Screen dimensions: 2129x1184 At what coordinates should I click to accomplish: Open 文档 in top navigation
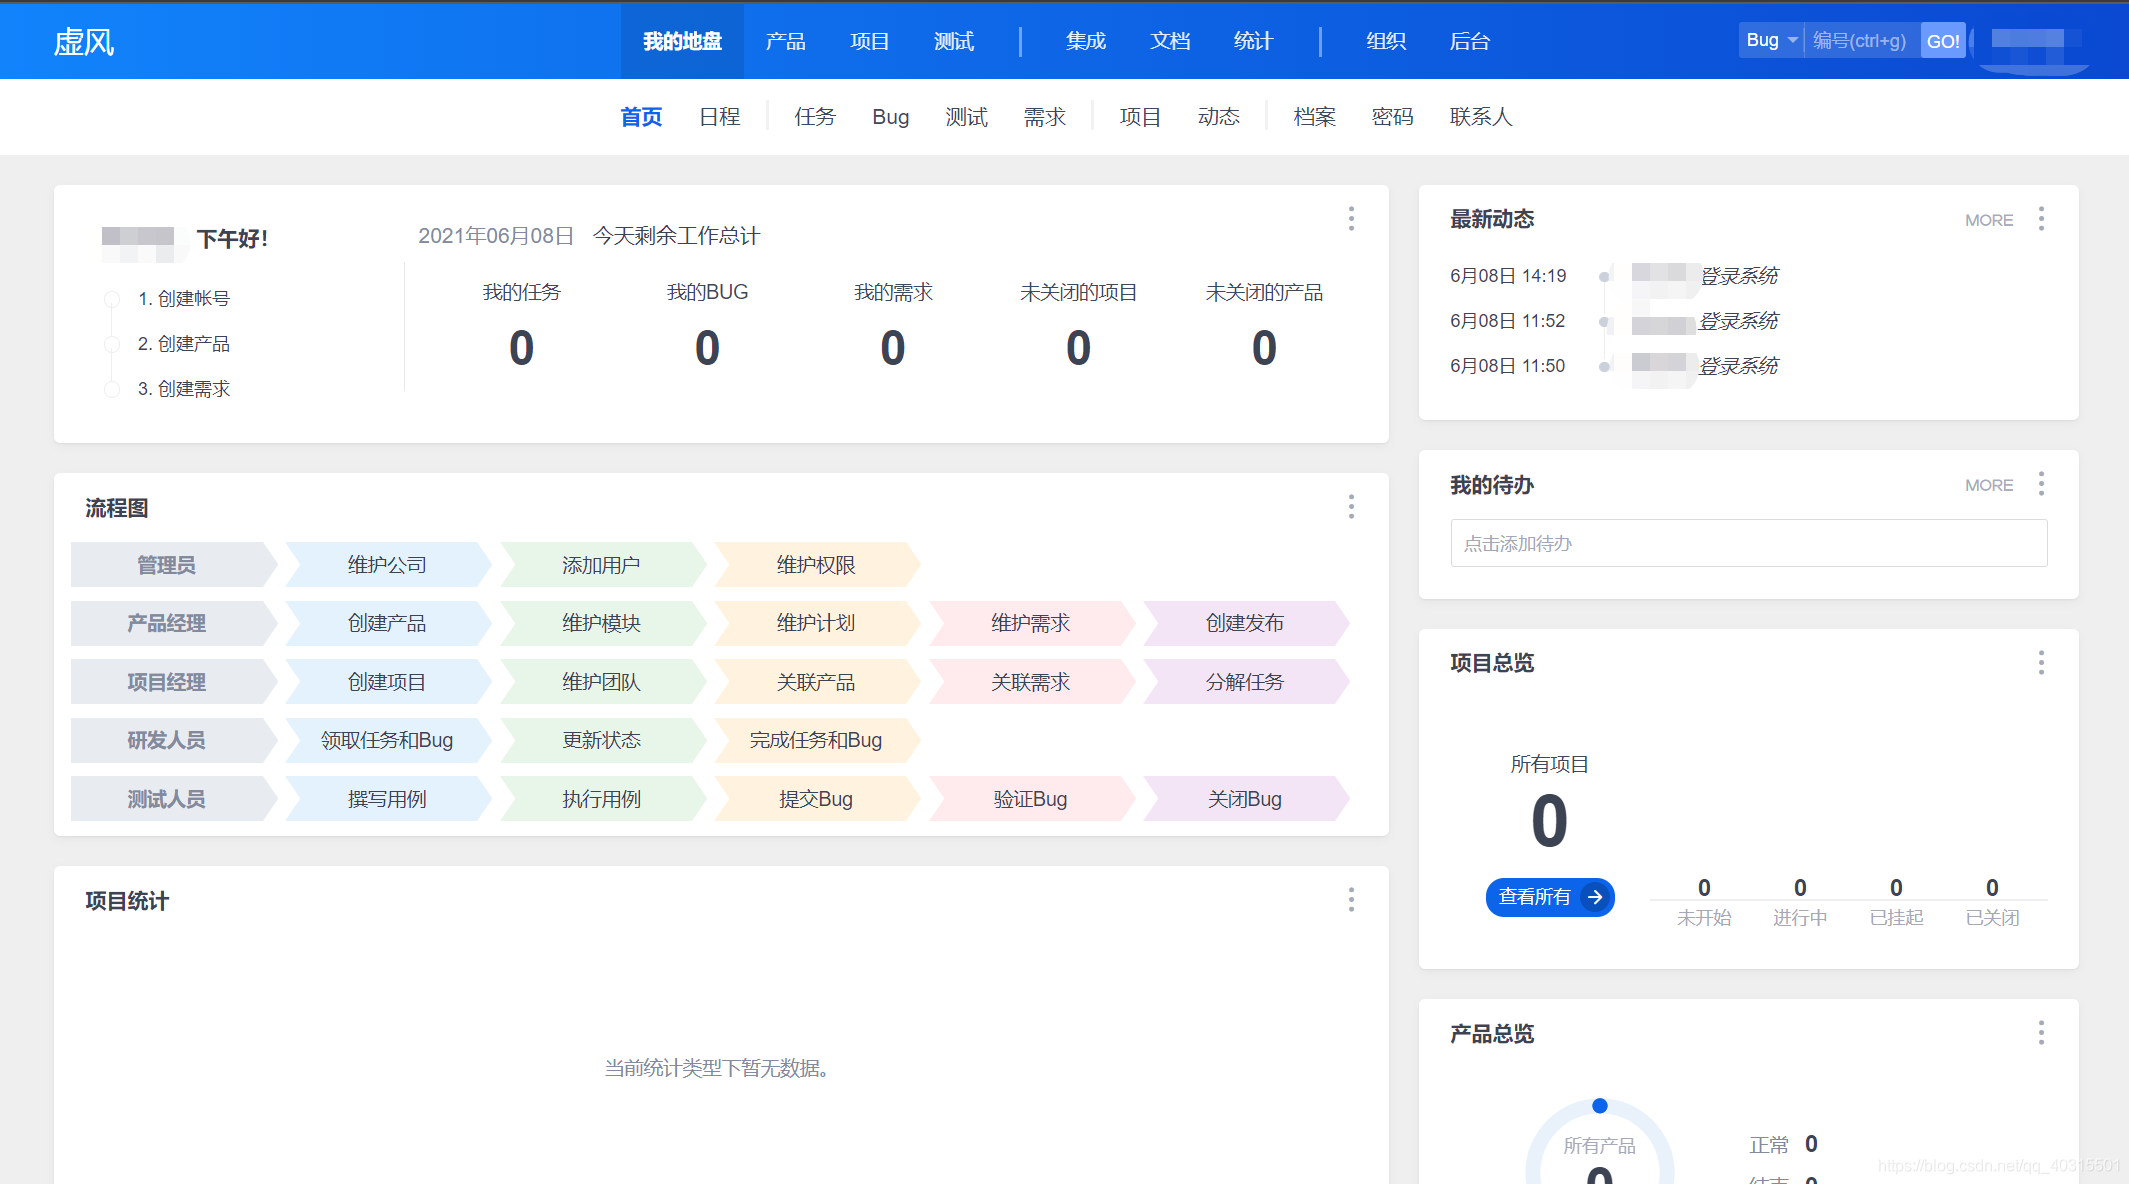[1169, 41]
